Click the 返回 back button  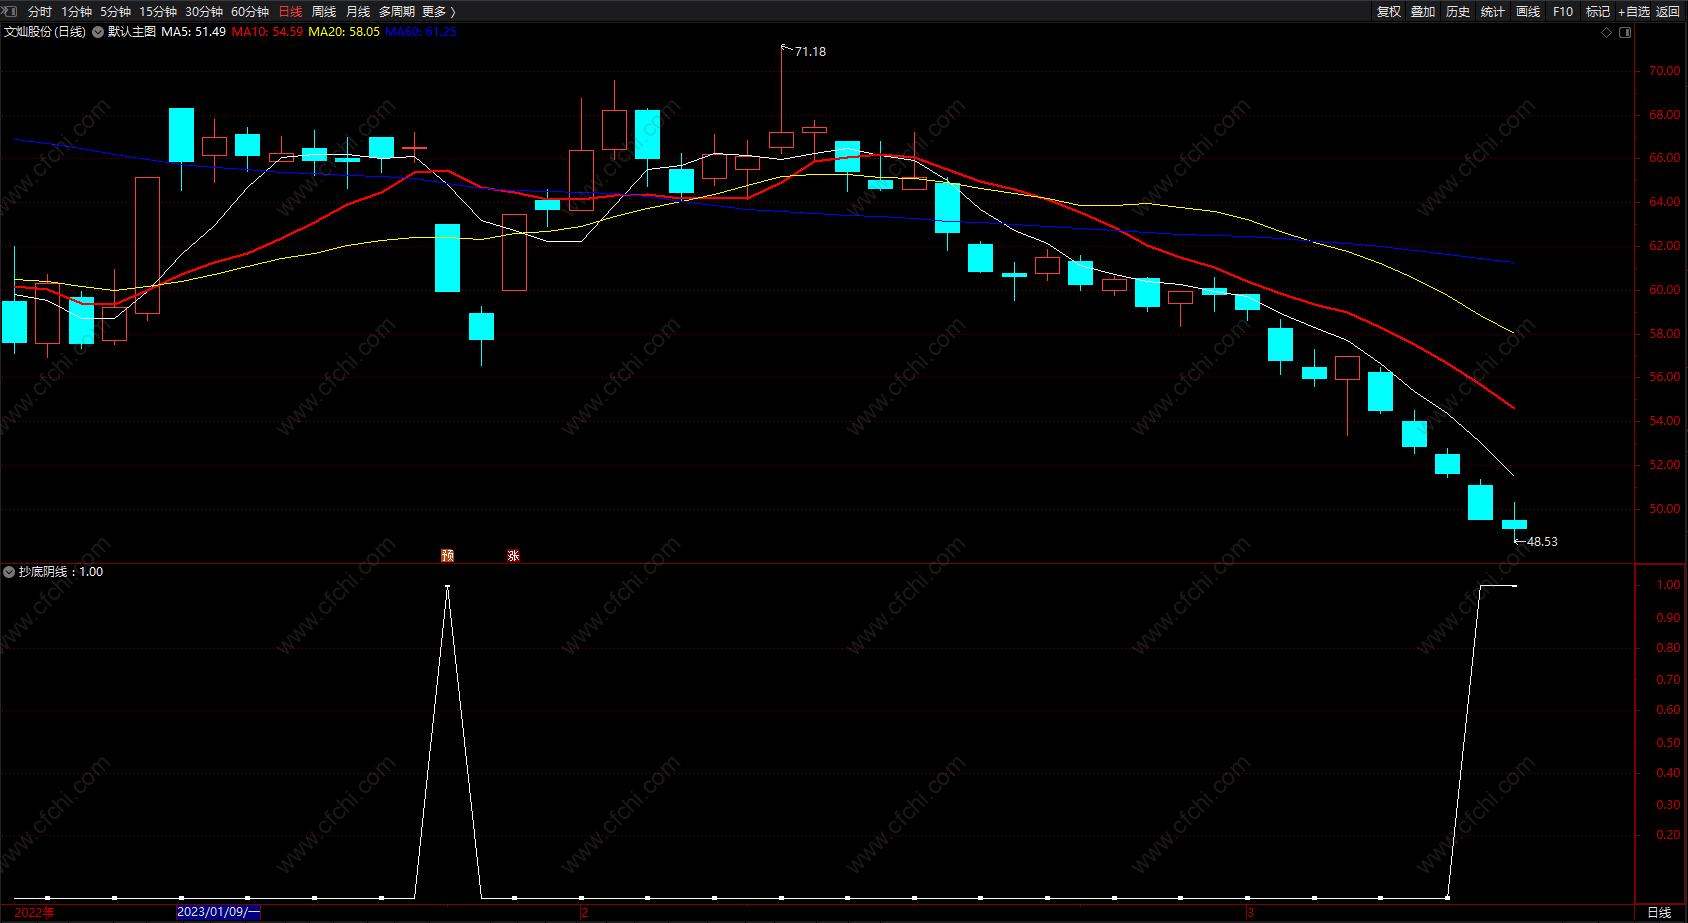point(1668,12)
